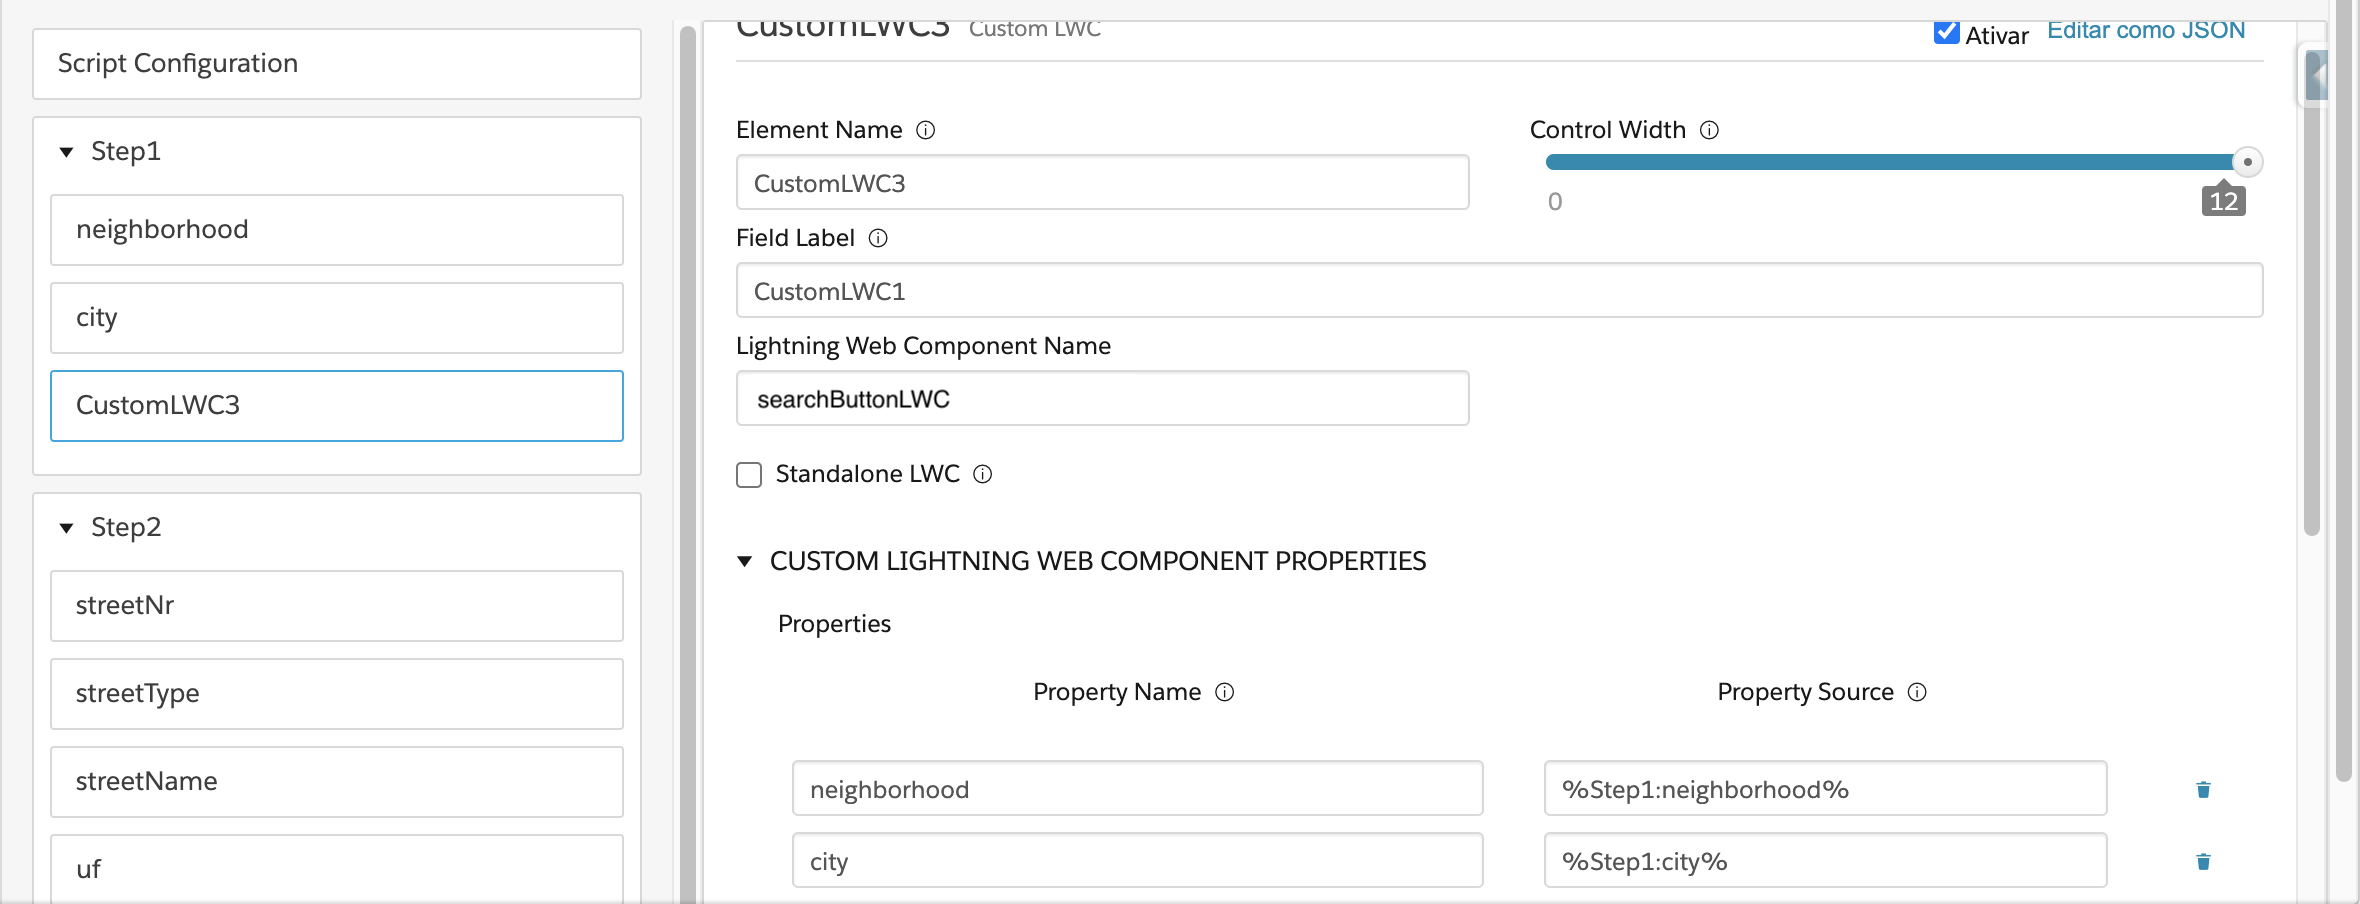Click info icon beside Control Width

coord(1710,130)
